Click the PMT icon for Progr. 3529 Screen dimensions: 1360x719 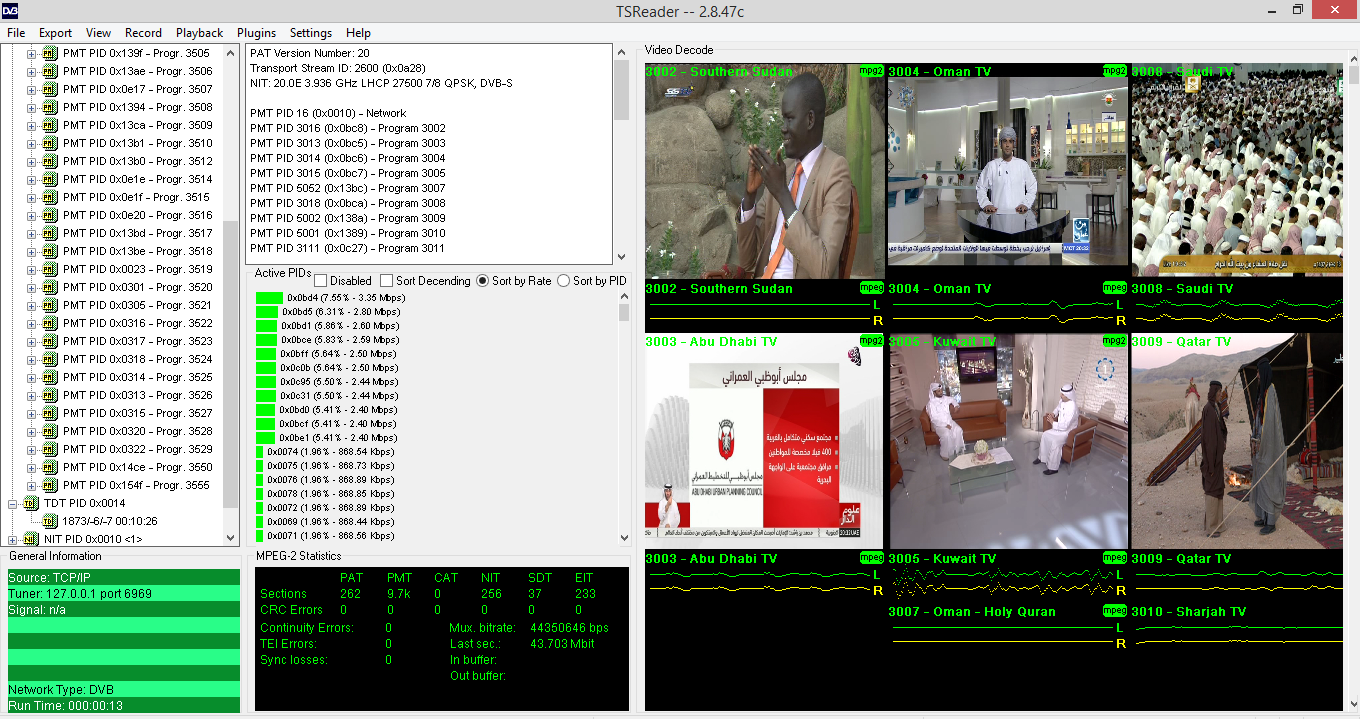[x=50, y=450]
